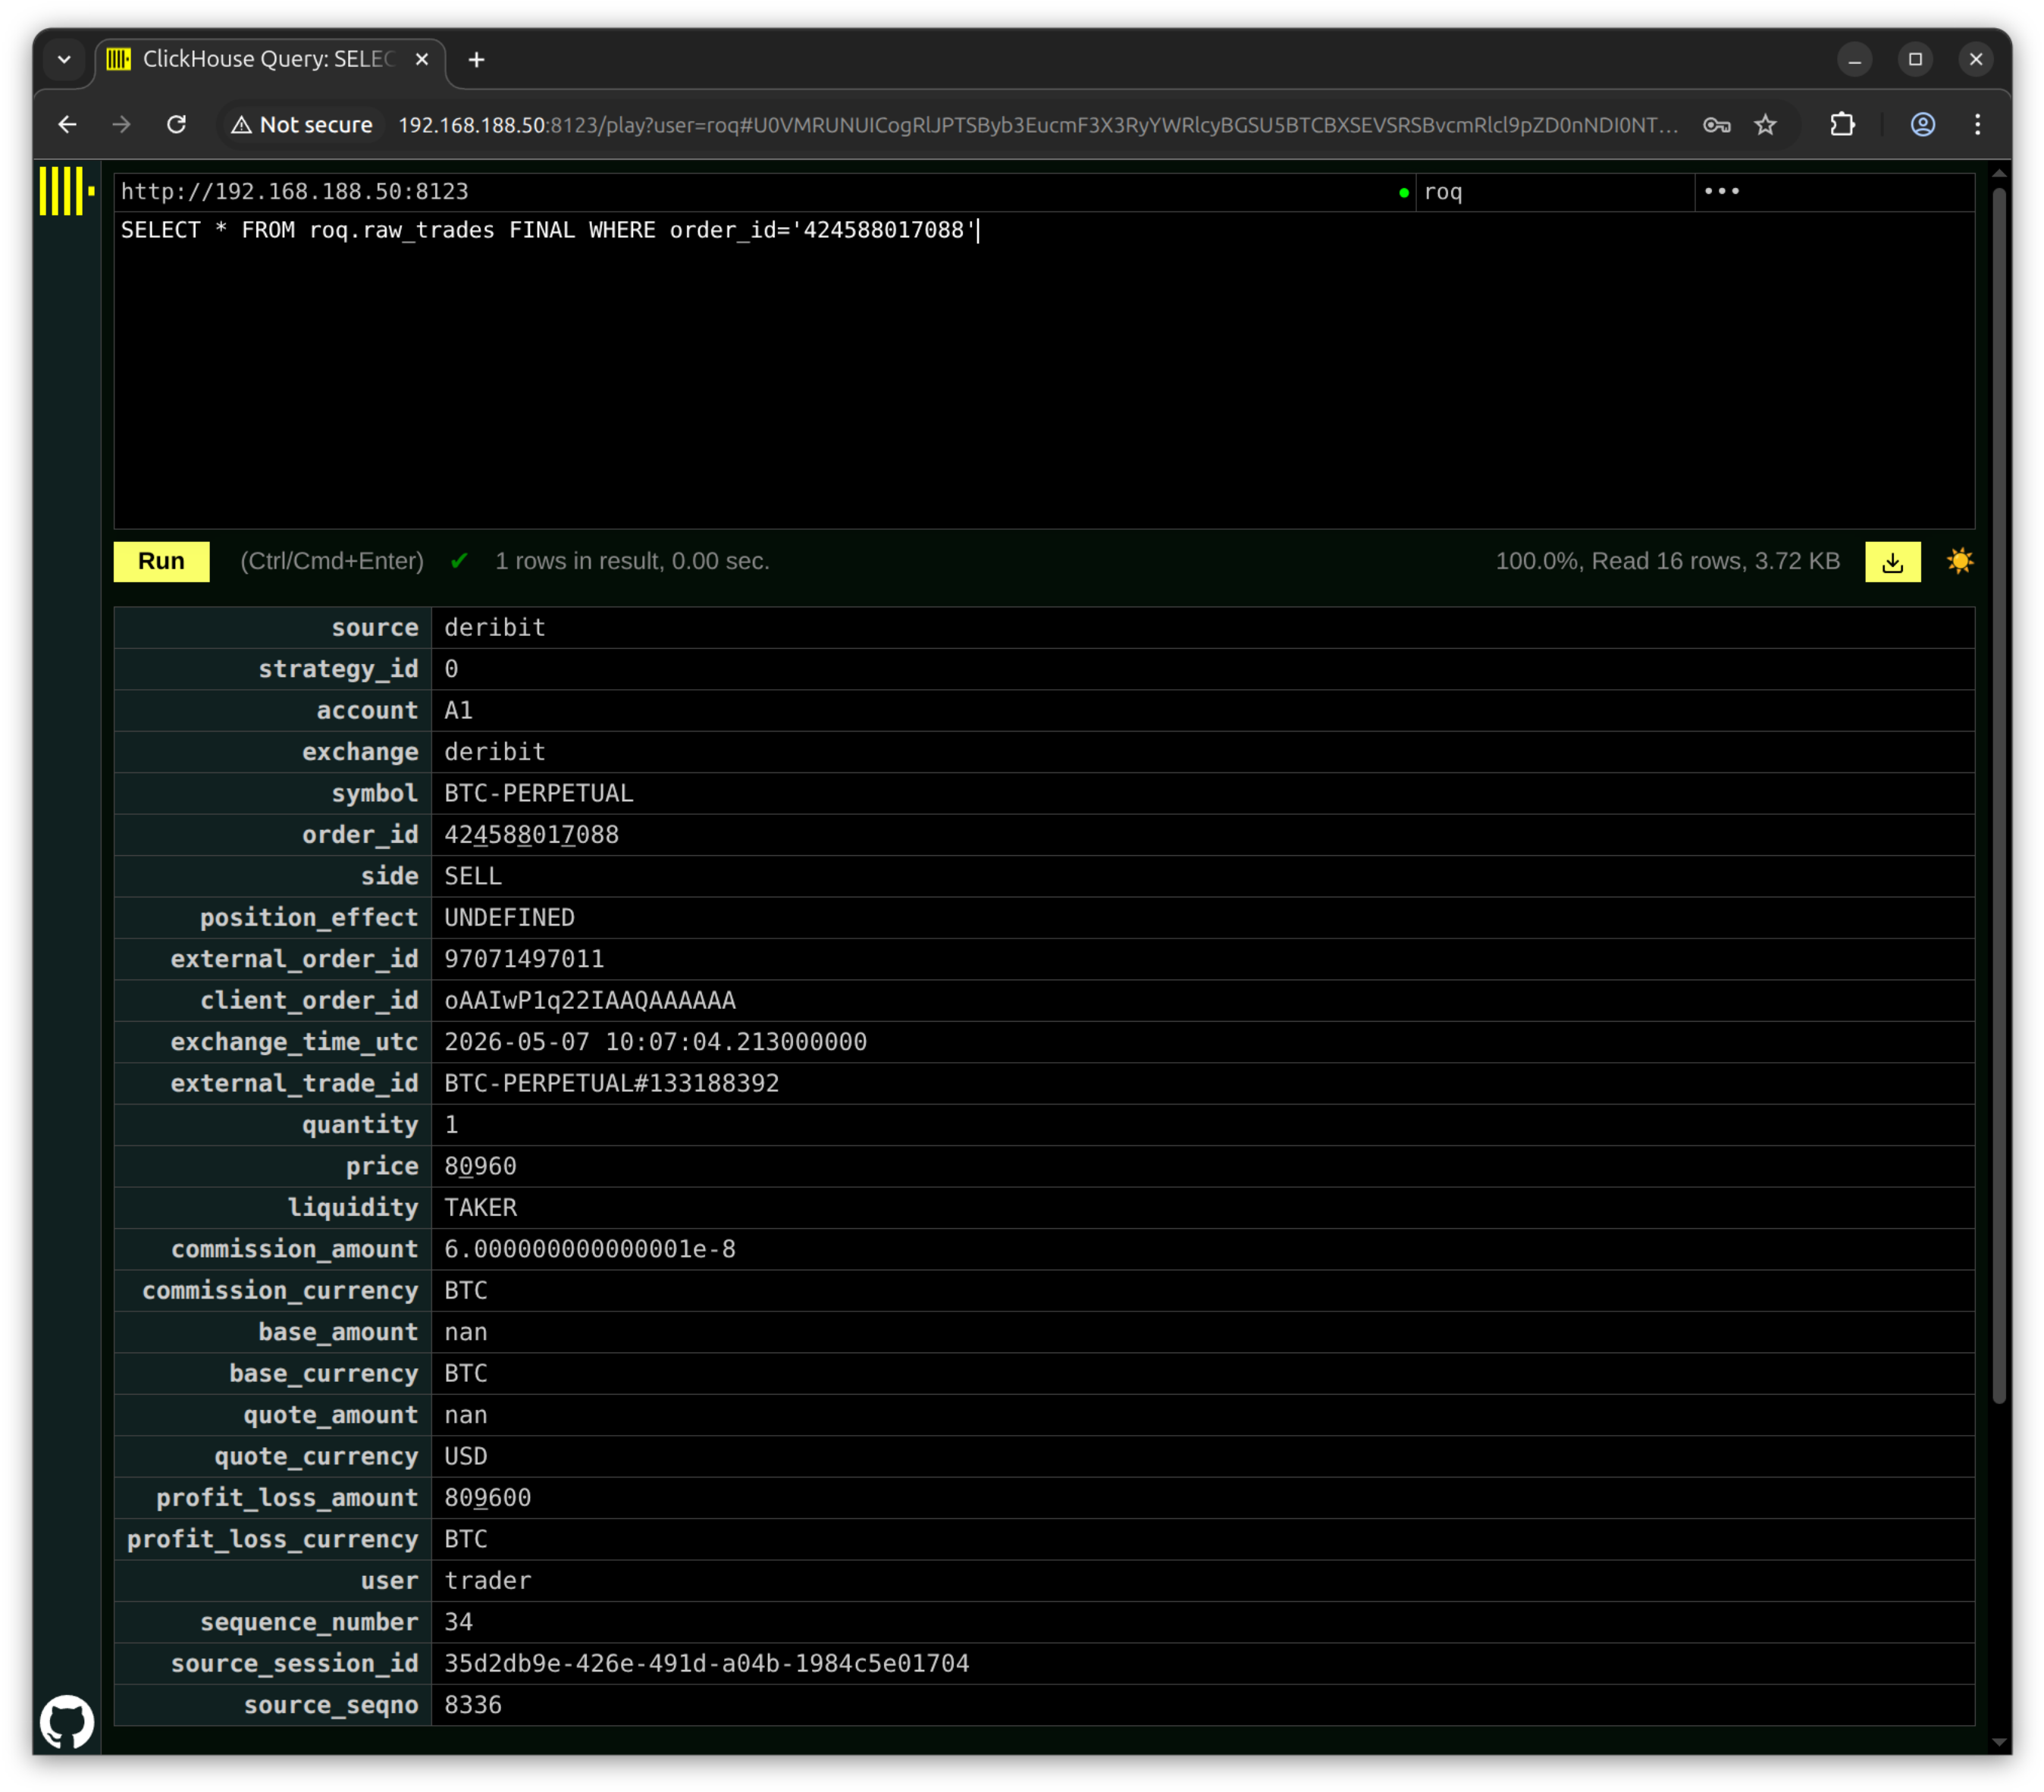Select the source value deribit
The width and height of the screenshot is (2044, 1792).
pos(495,628)
